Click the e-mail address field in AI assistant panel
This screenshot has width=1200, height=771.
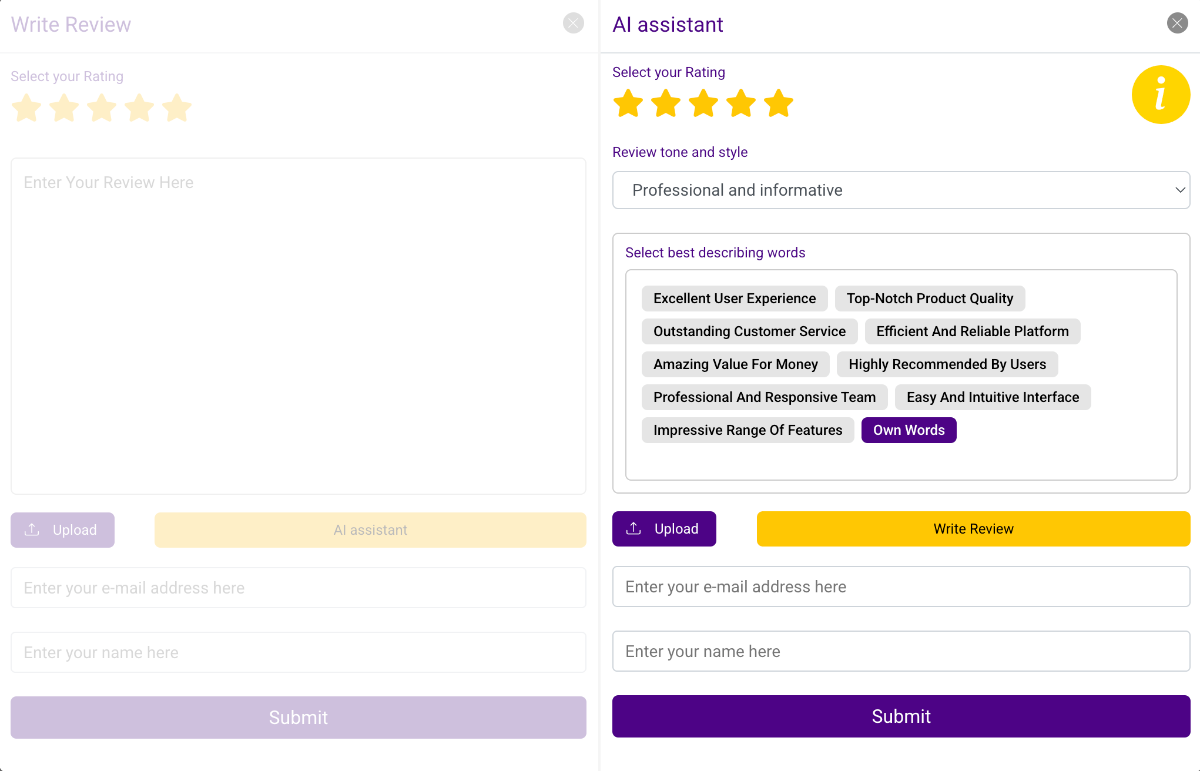point(900,586)
